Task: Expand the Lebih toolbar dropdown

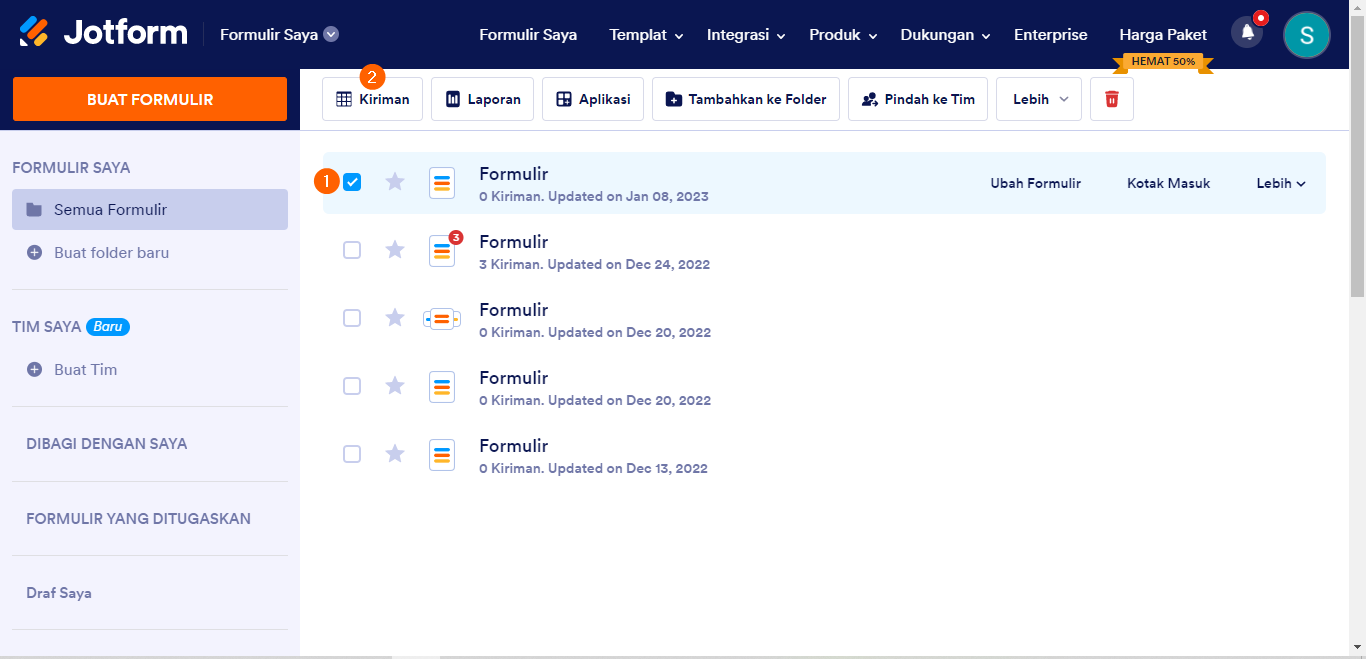Action: 1039,99
